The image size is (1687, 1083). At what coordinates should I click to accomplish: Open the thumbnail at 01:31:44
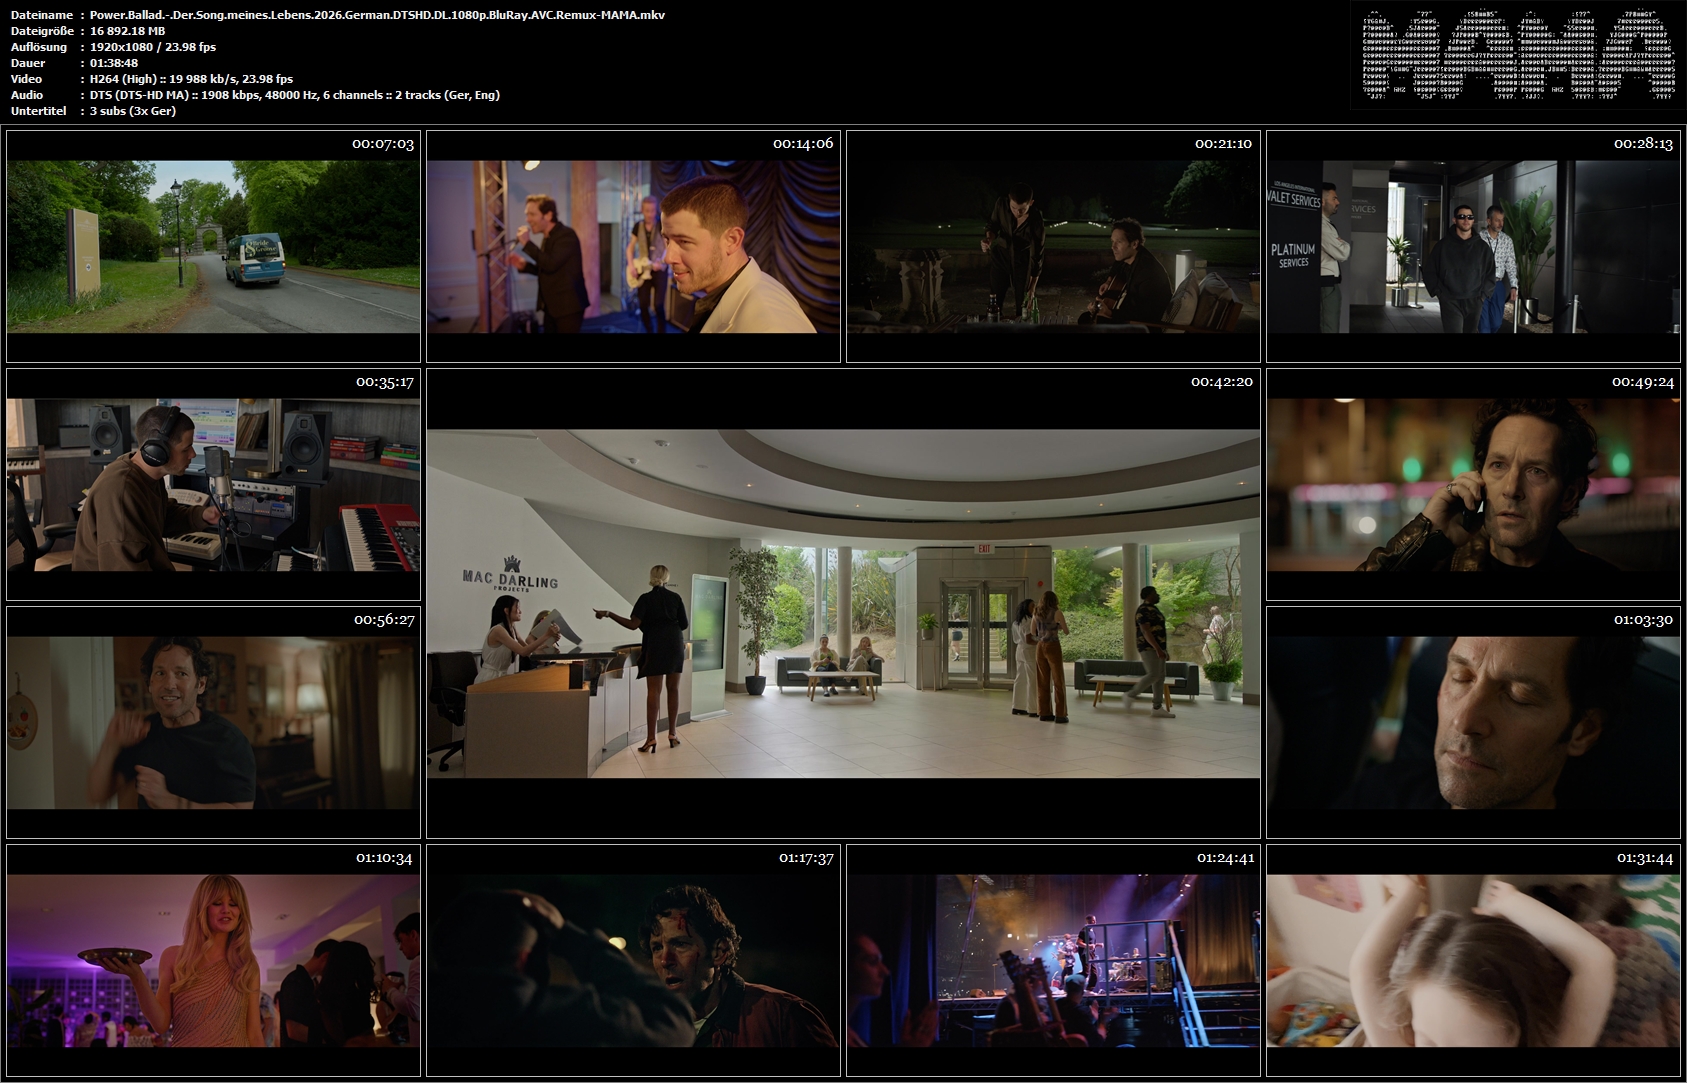[x=1473, y=960]
